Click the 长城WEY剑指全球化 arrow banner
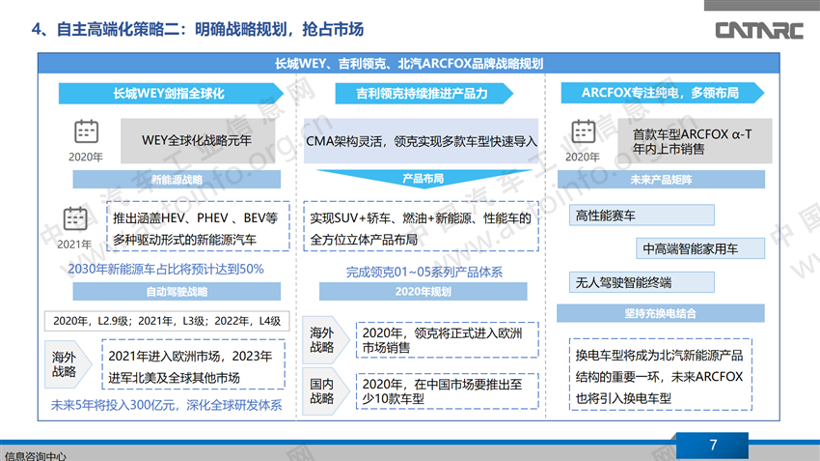The height and width of the screenshot is (461, 820). (171, 94)
